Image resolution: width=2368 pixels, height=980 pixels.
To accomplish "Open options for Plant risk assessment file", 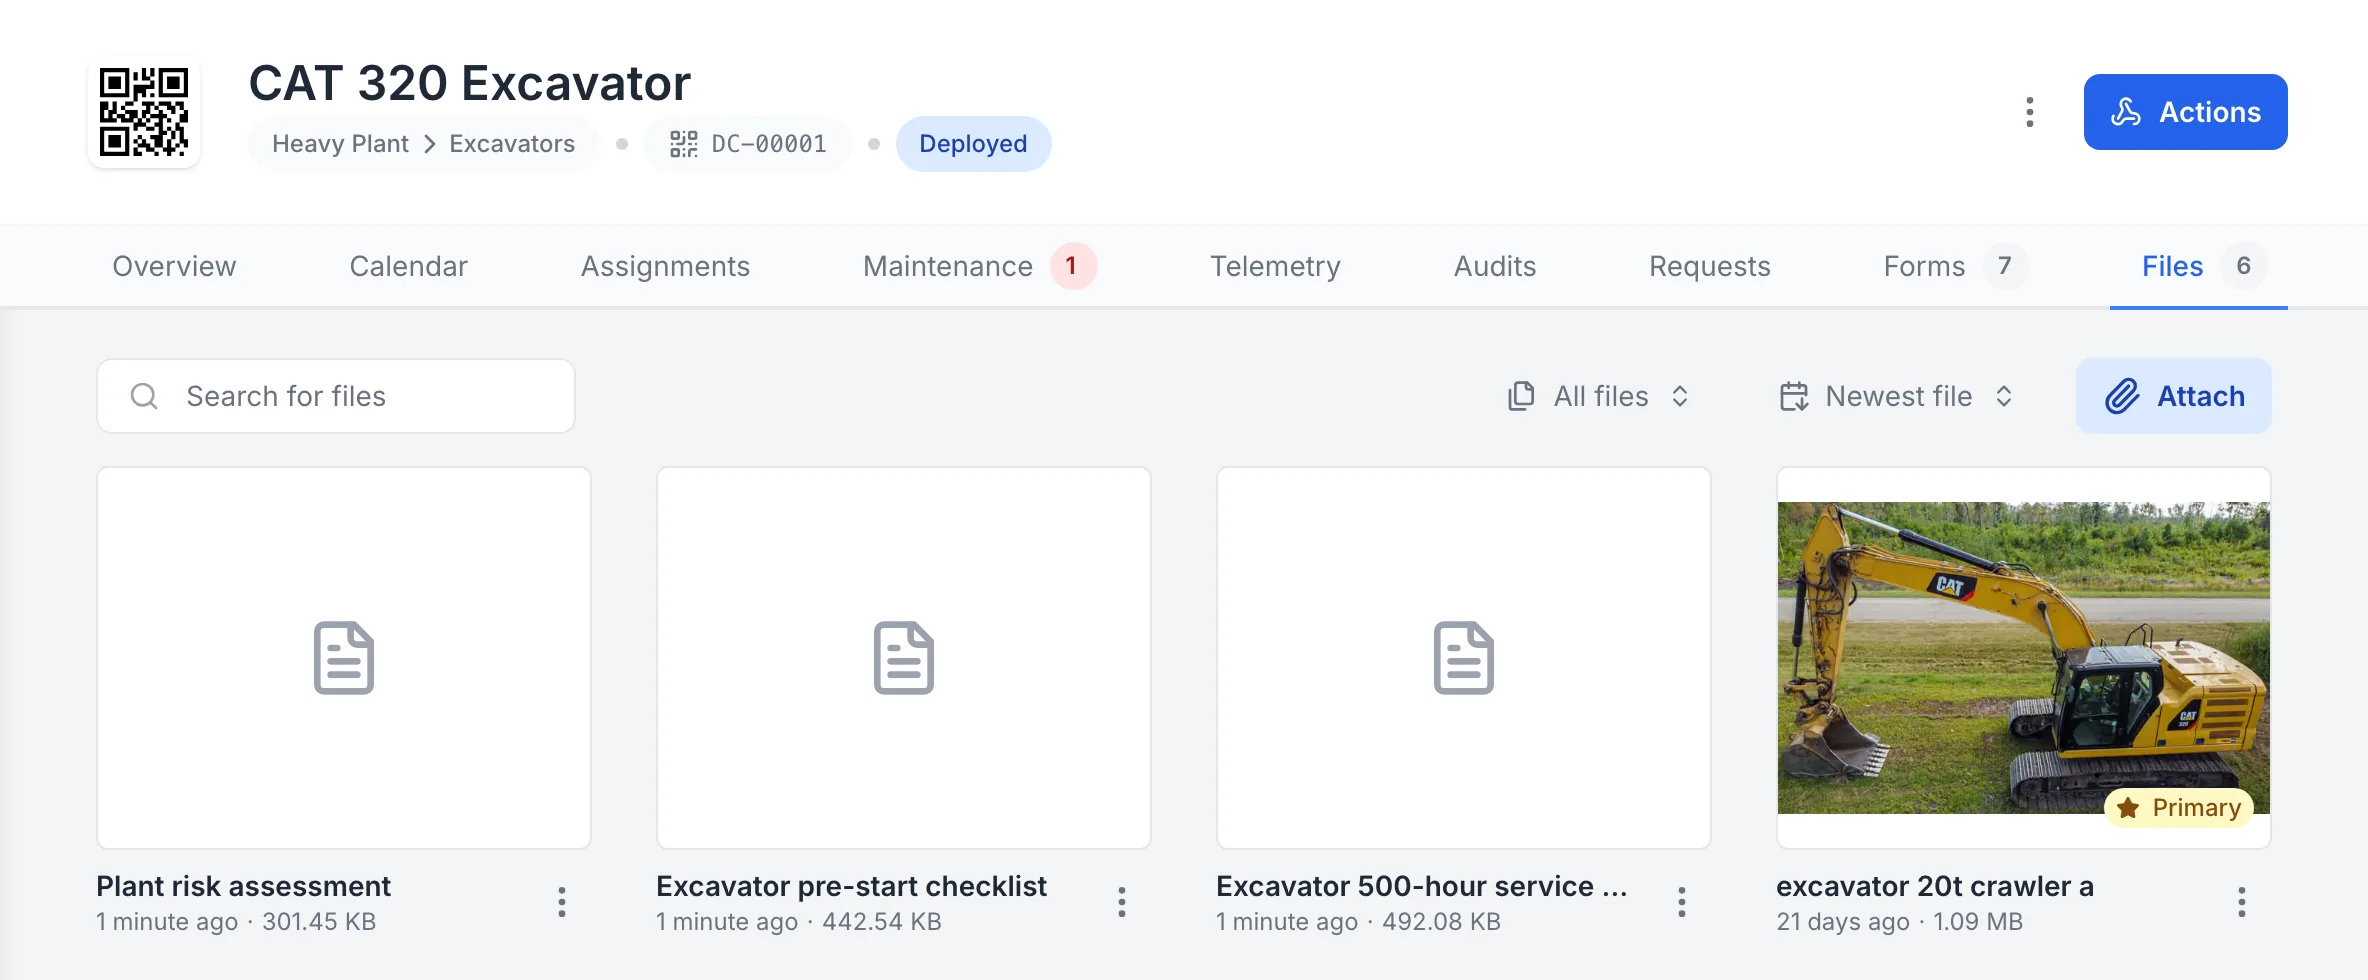I will tap(562, 902).
